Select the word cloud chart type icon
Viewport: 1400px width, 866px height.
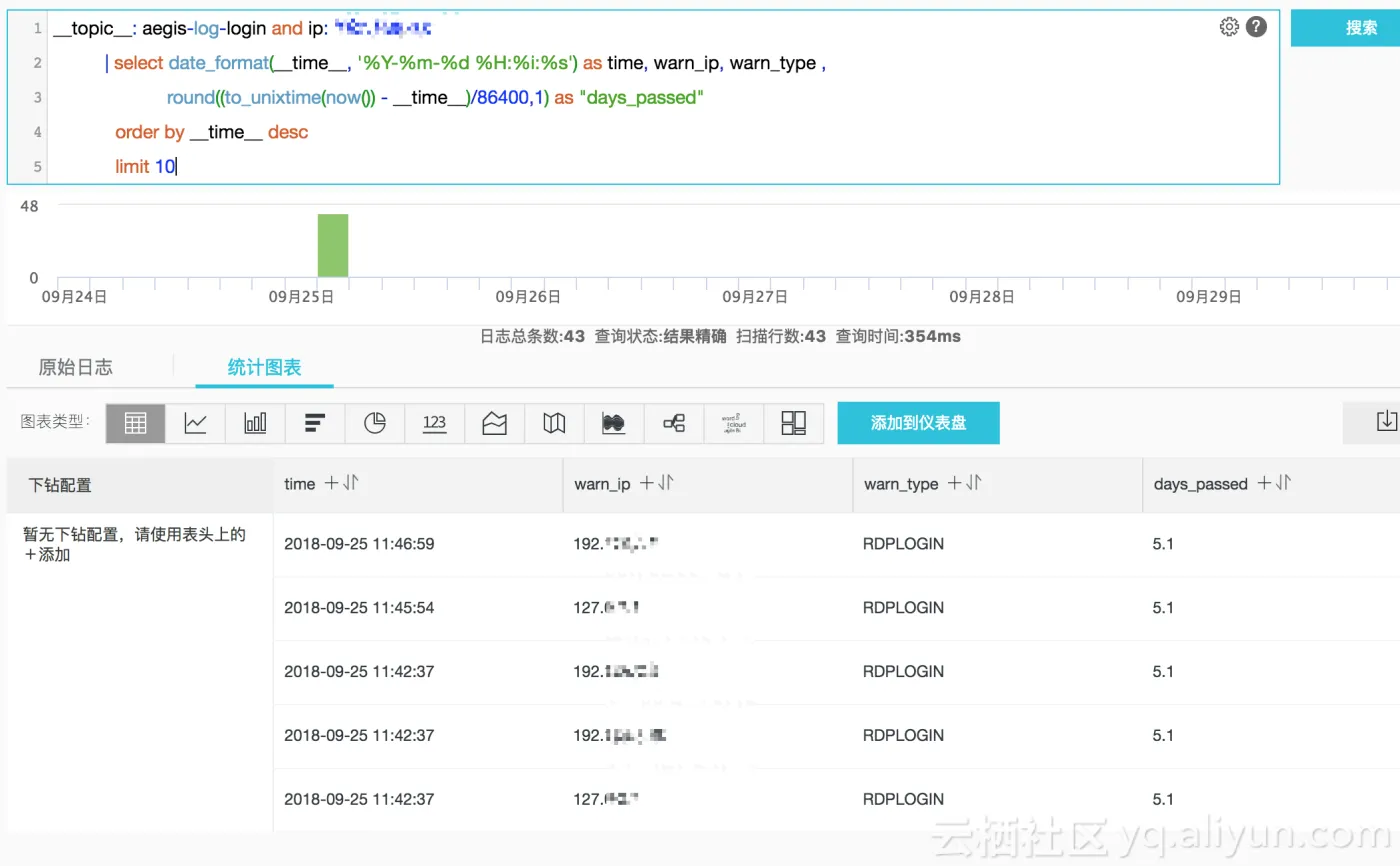coord(734,423)
